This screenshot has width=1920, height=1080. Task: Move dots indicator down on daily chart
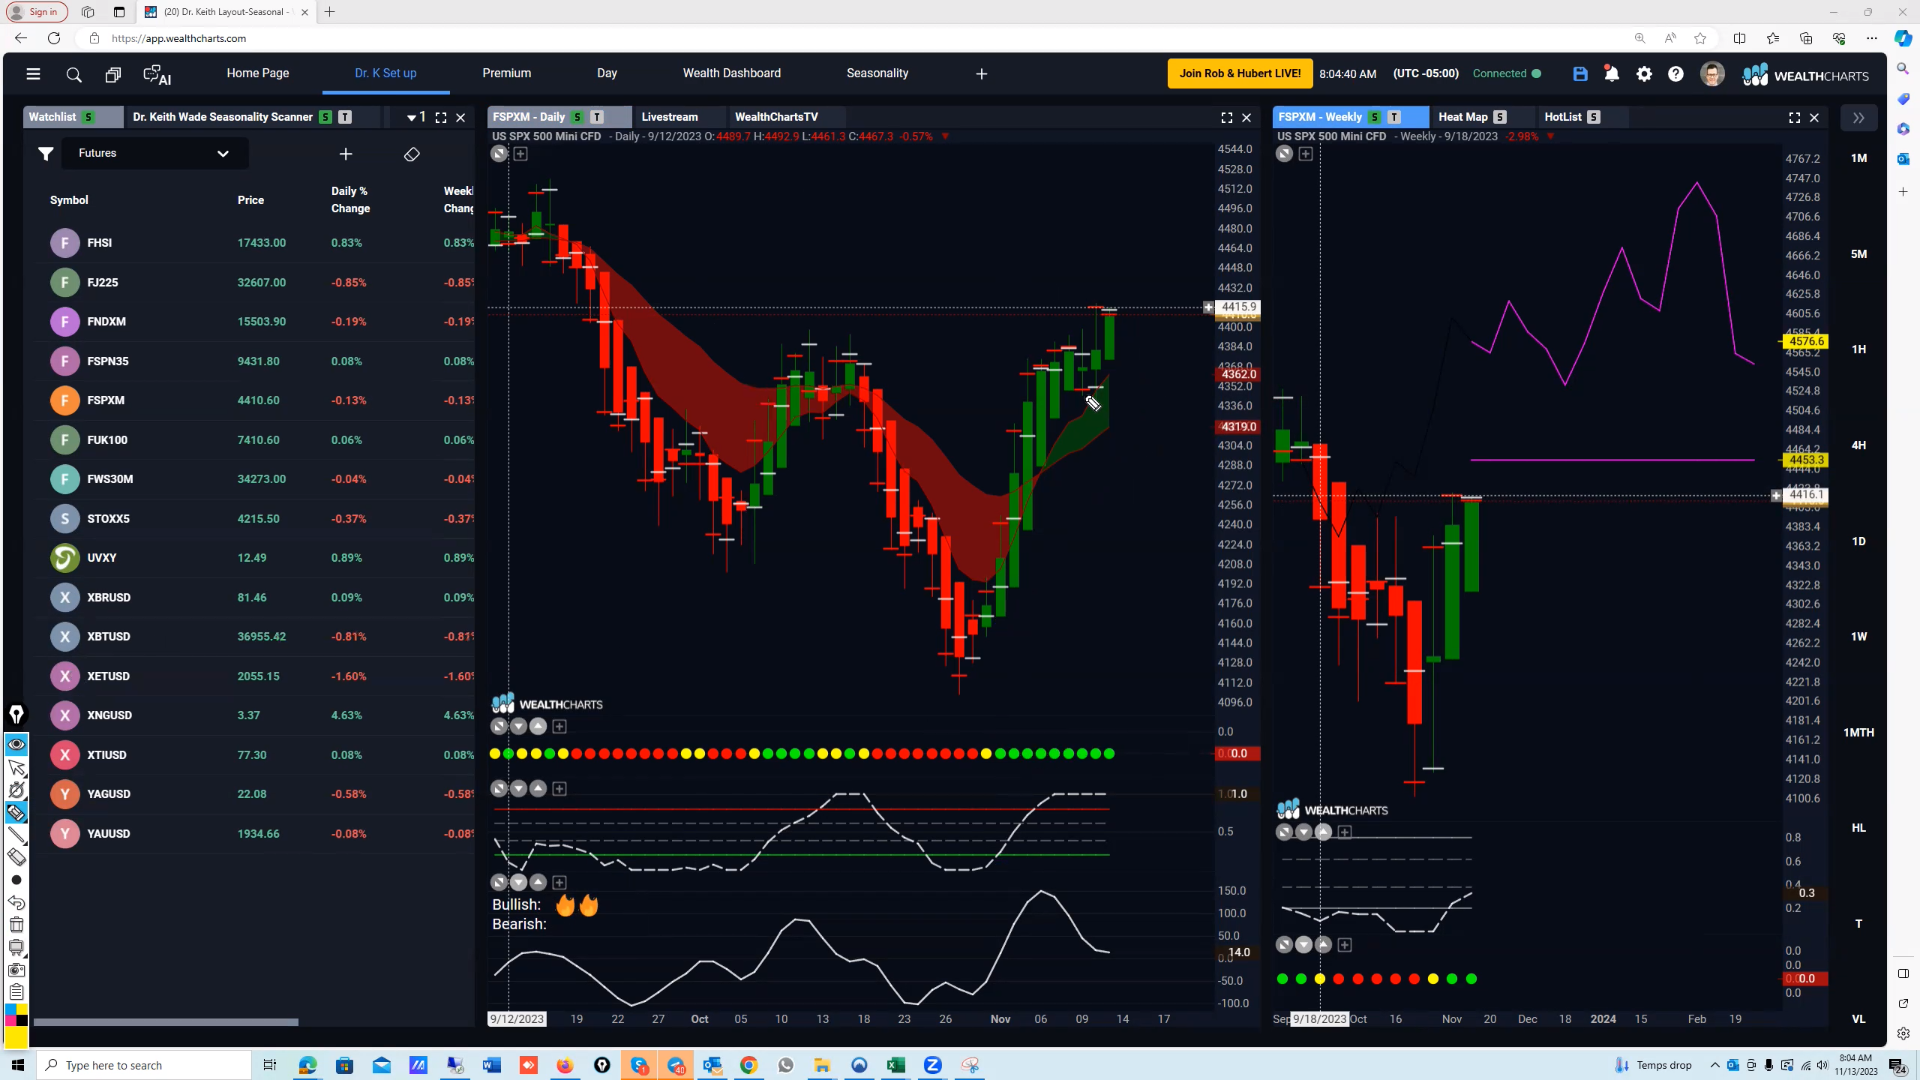pos(519,727)
